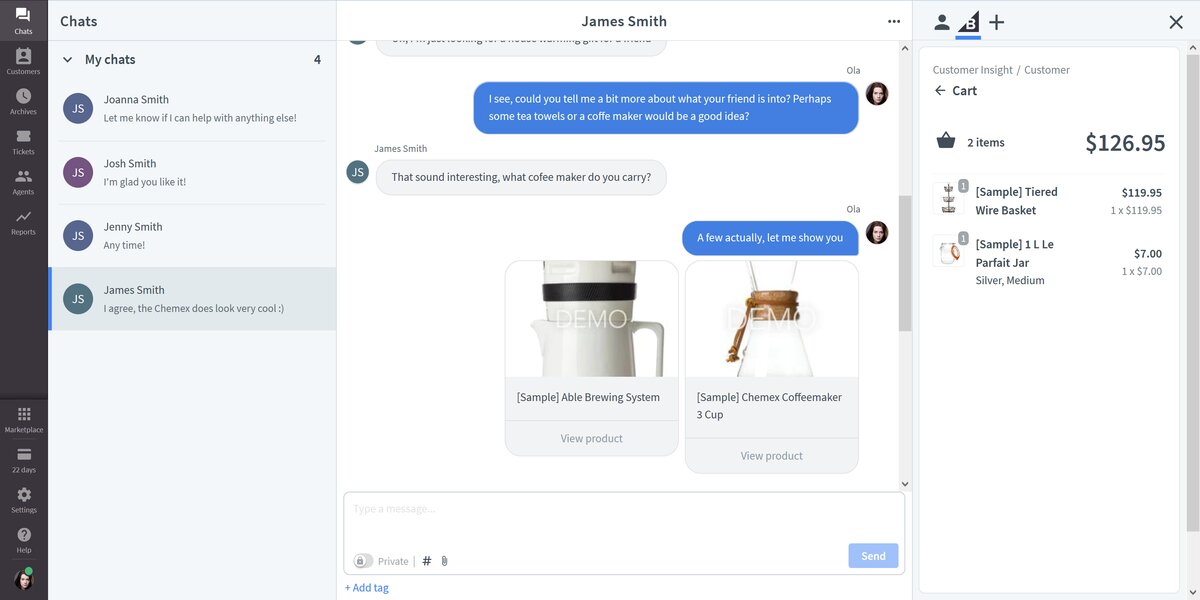This screenshot has height=600, width=1200.
Task: Click Send message button
Action: [x=872, y=556]
